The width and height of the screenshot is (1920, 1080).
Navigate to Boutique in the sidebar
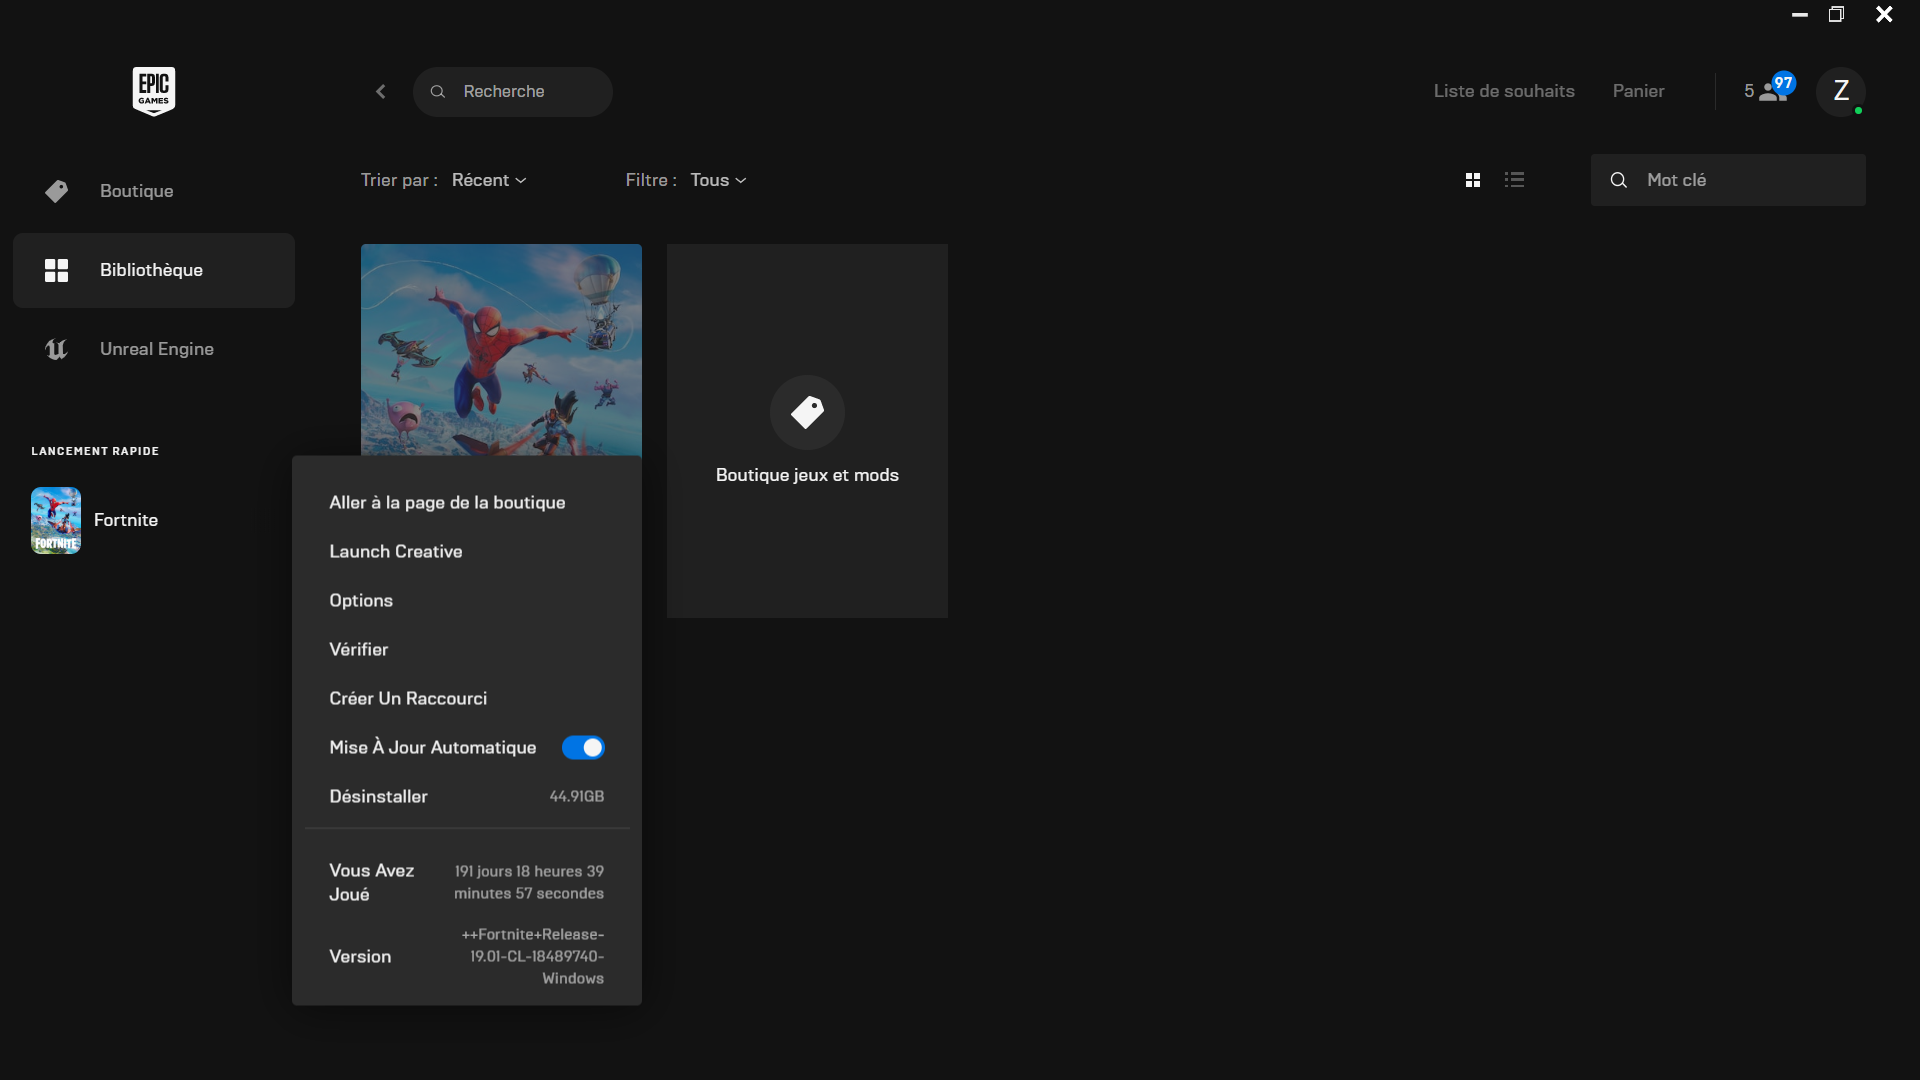click(x=154, y=191)
